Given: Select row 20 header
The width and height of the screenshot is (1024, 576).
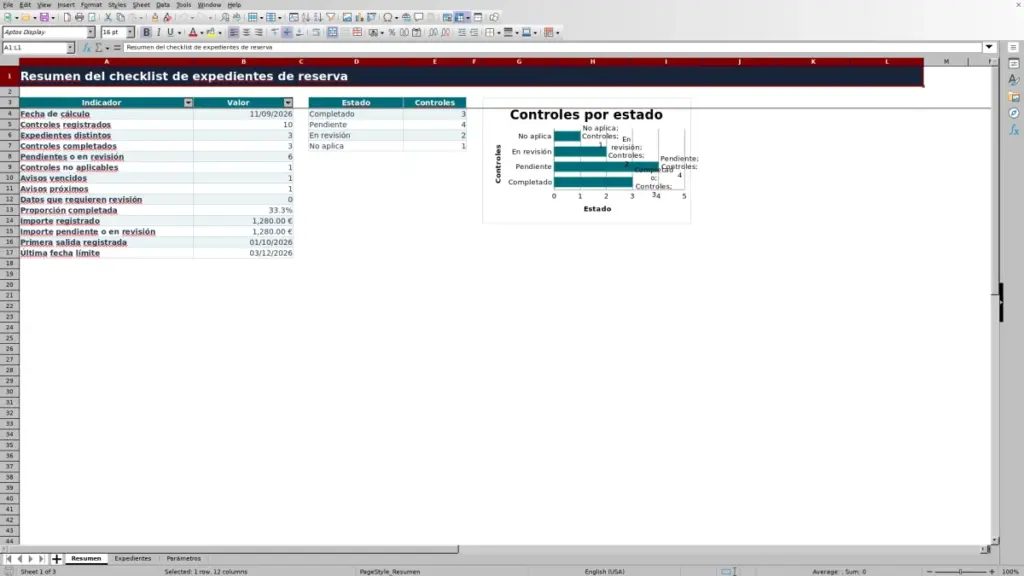Looking at the screenshot, I should point(10,285).
